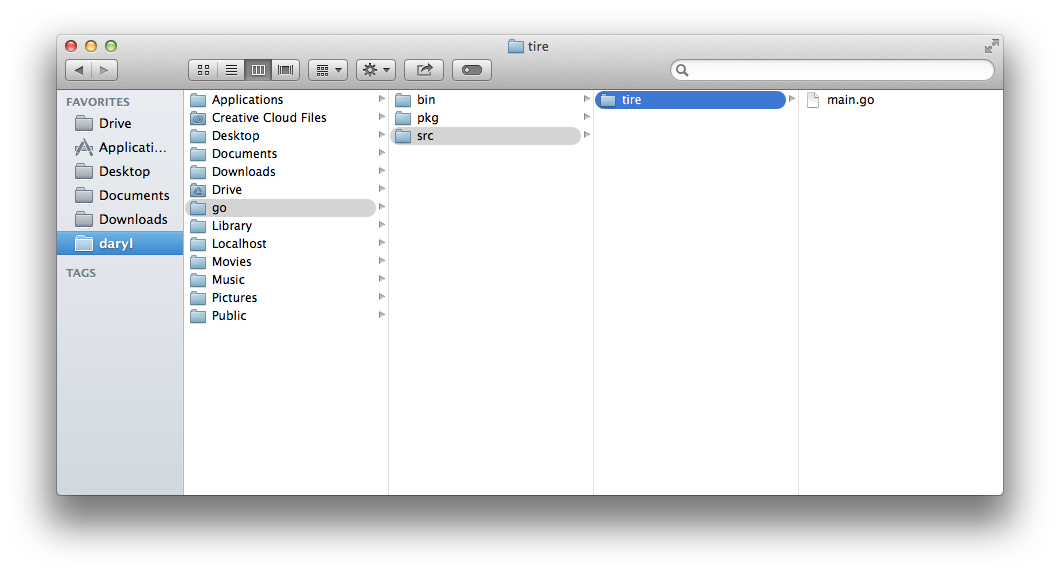Select the Downloads folder in first column

(281, 172)
